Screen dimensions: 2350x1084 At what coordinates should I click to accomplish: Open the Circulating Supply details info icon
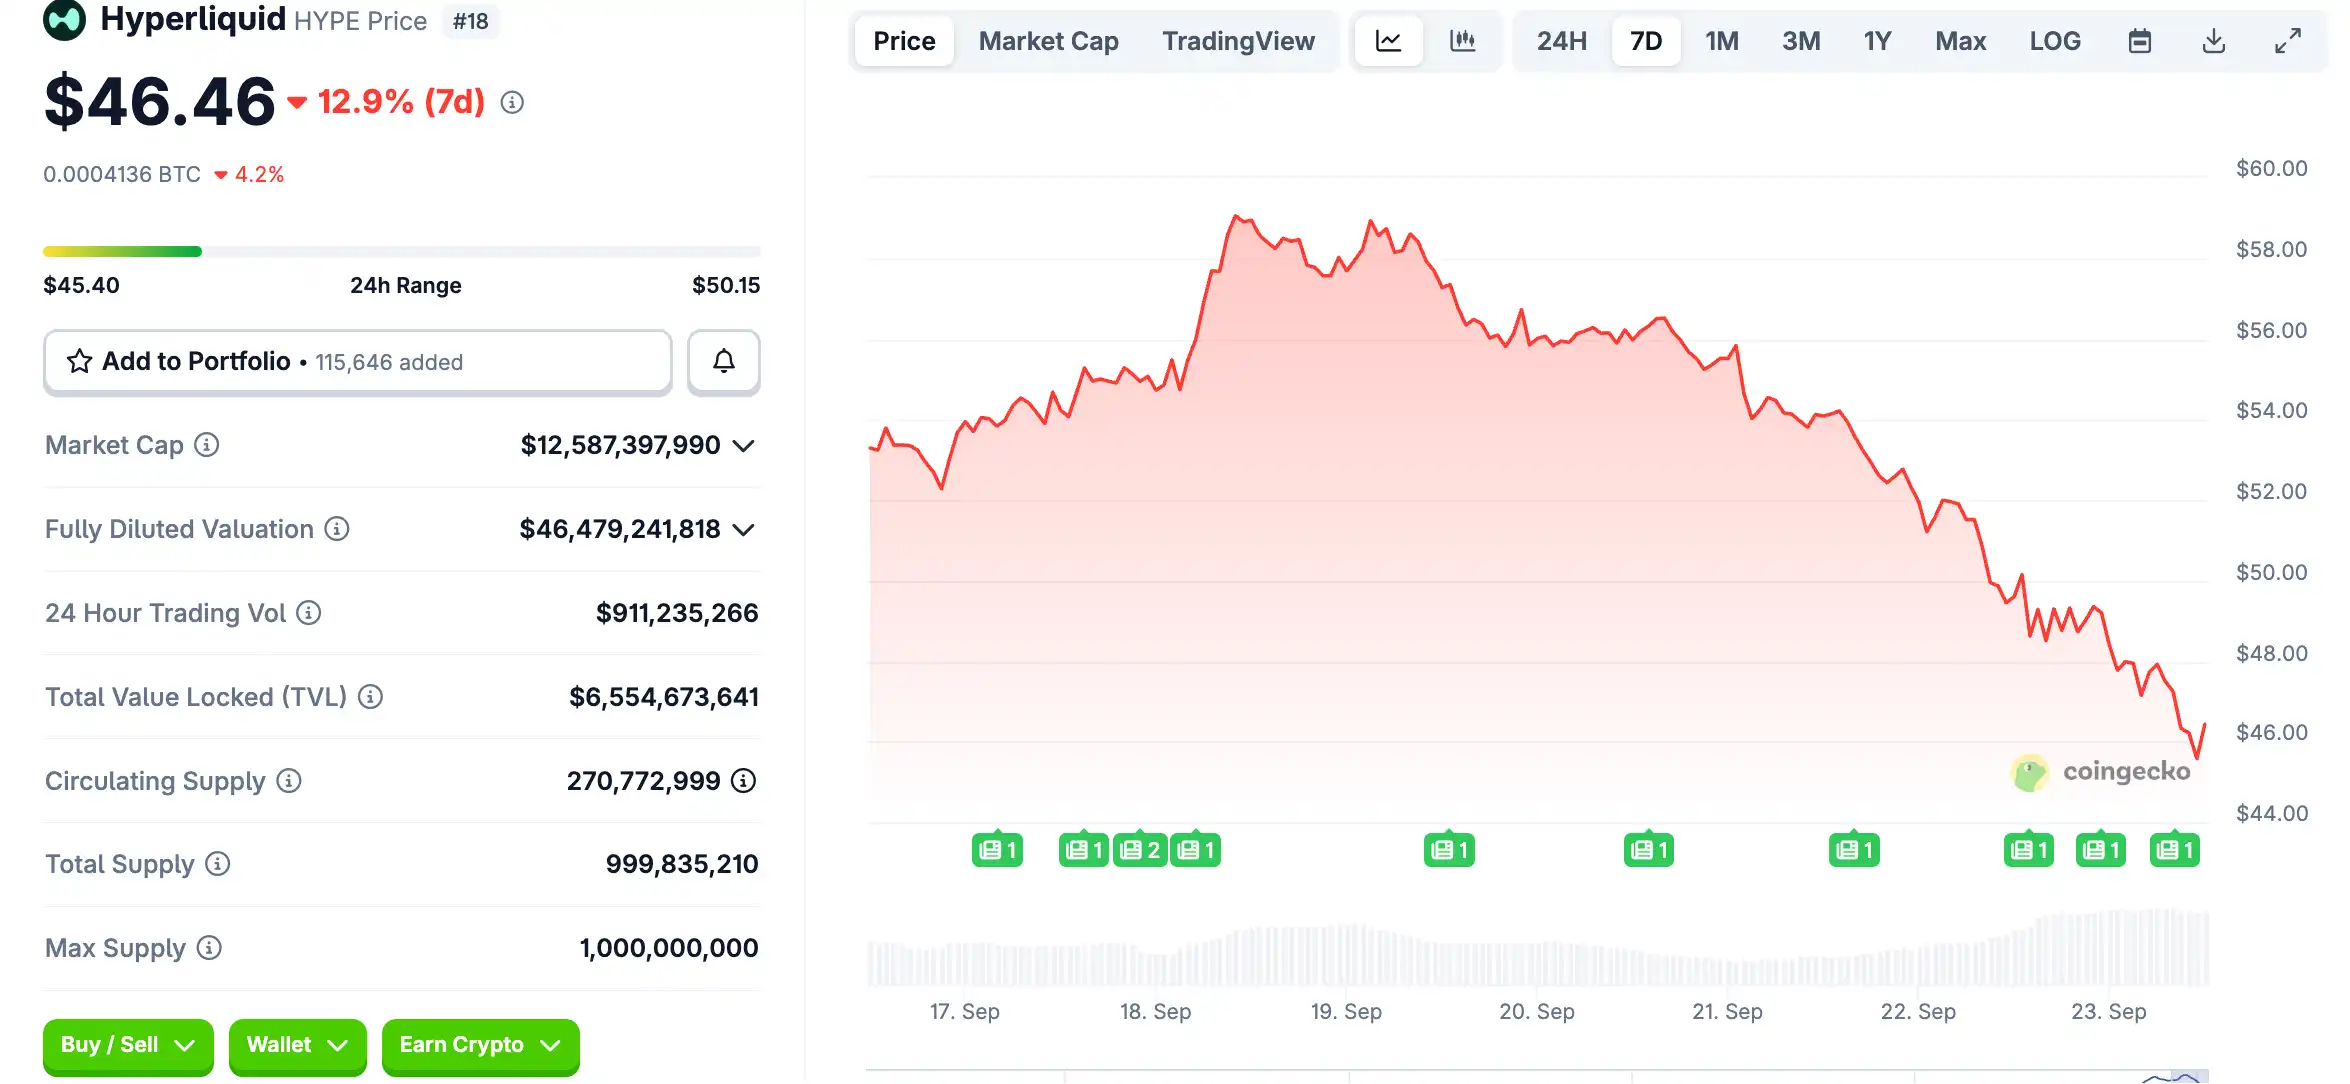click(743, 781)
